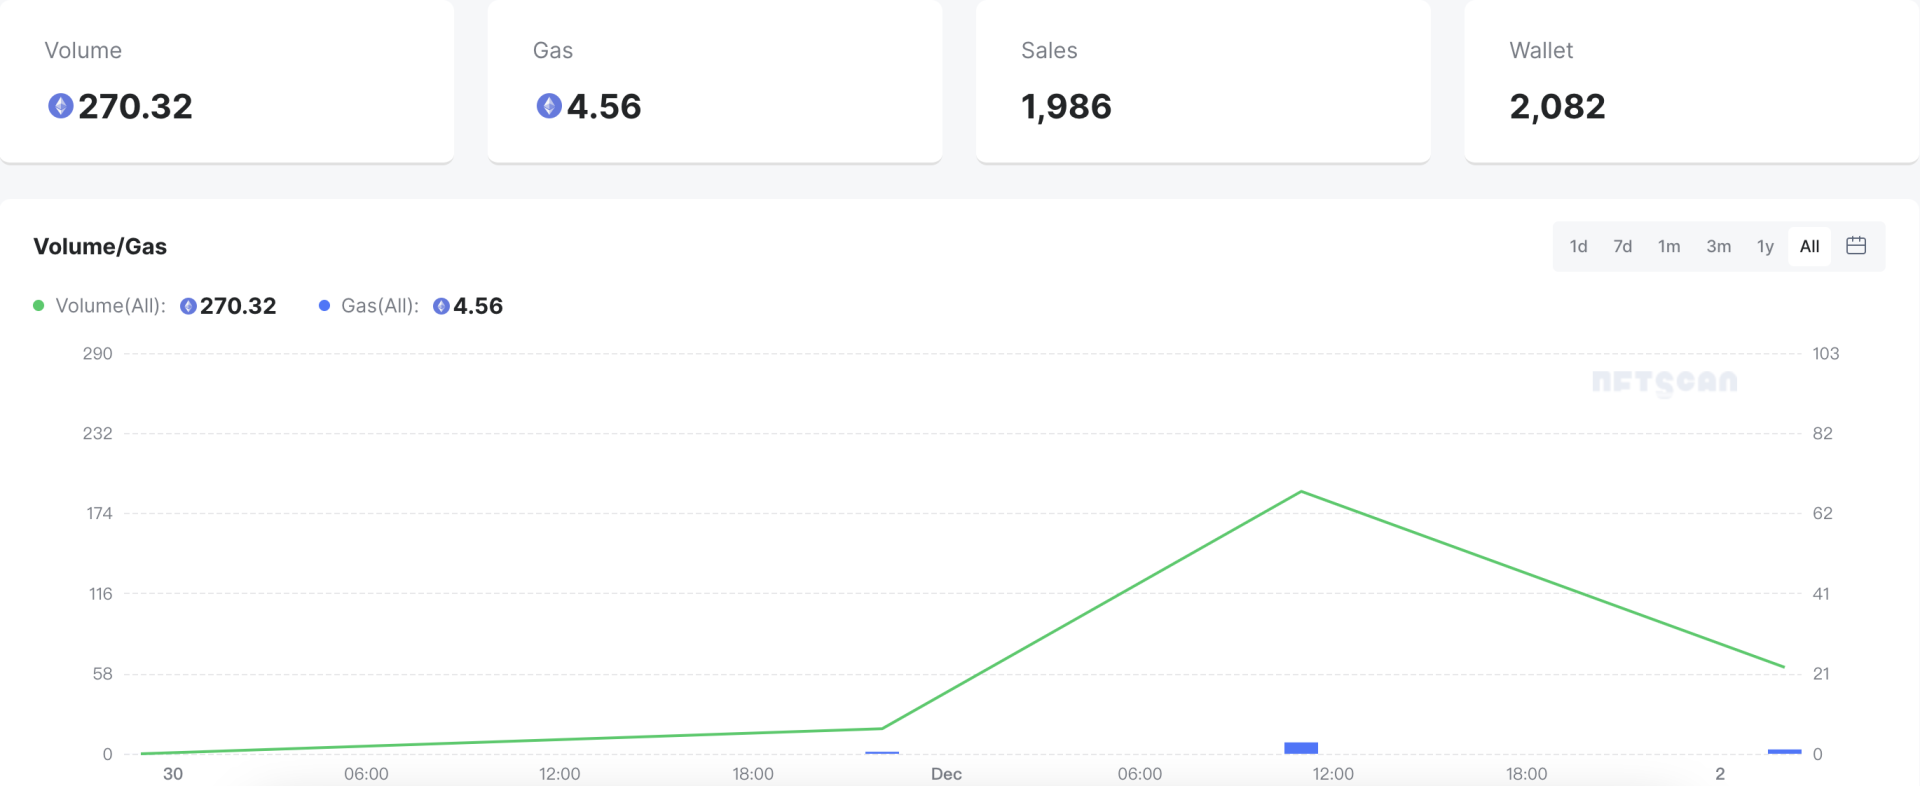Screen dimensions: 1920x786
Task: Switch chart to 1y range
Action: point(1765,247)
